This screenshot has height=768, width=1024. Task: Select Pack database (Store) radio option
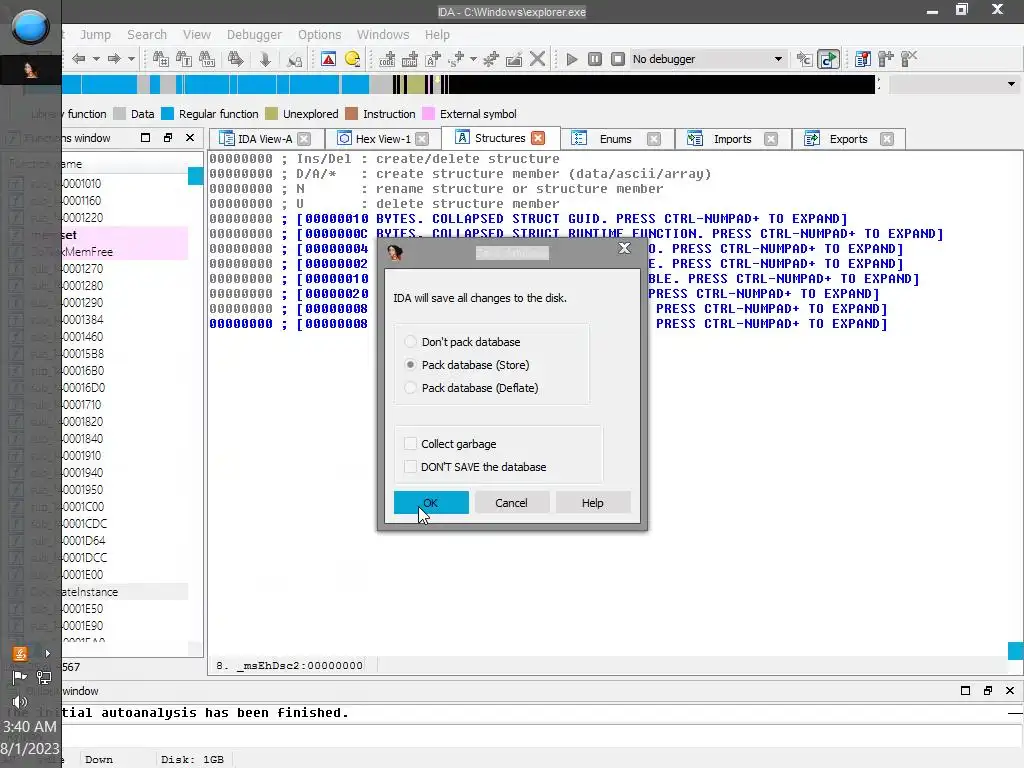(x=410, y=364)
